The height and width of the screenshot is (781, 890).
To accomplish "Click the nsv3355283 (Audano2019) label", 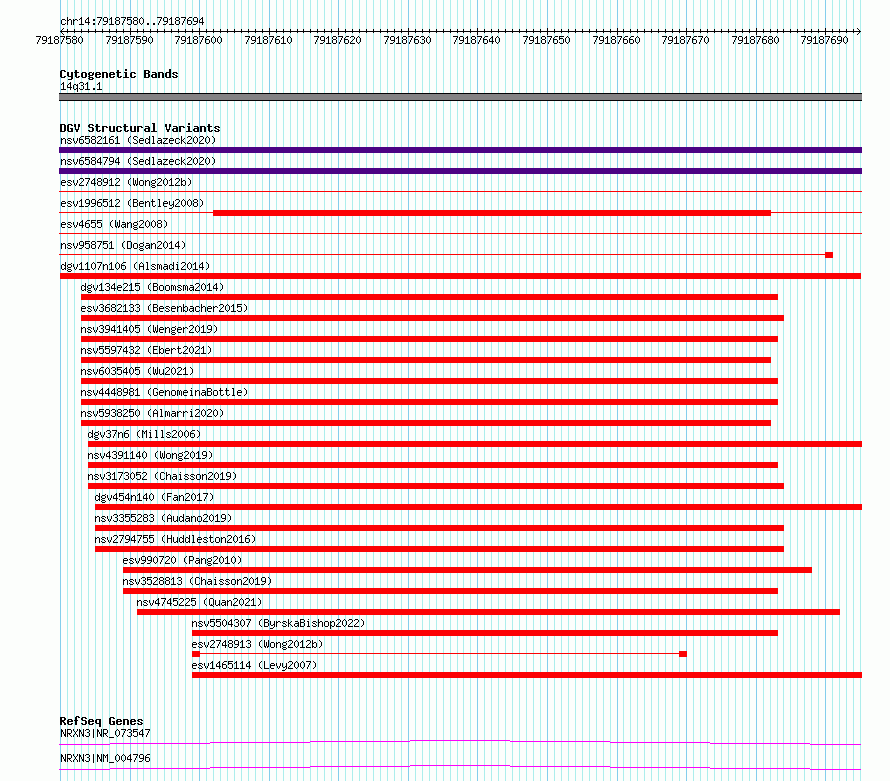I will (163, 518).
